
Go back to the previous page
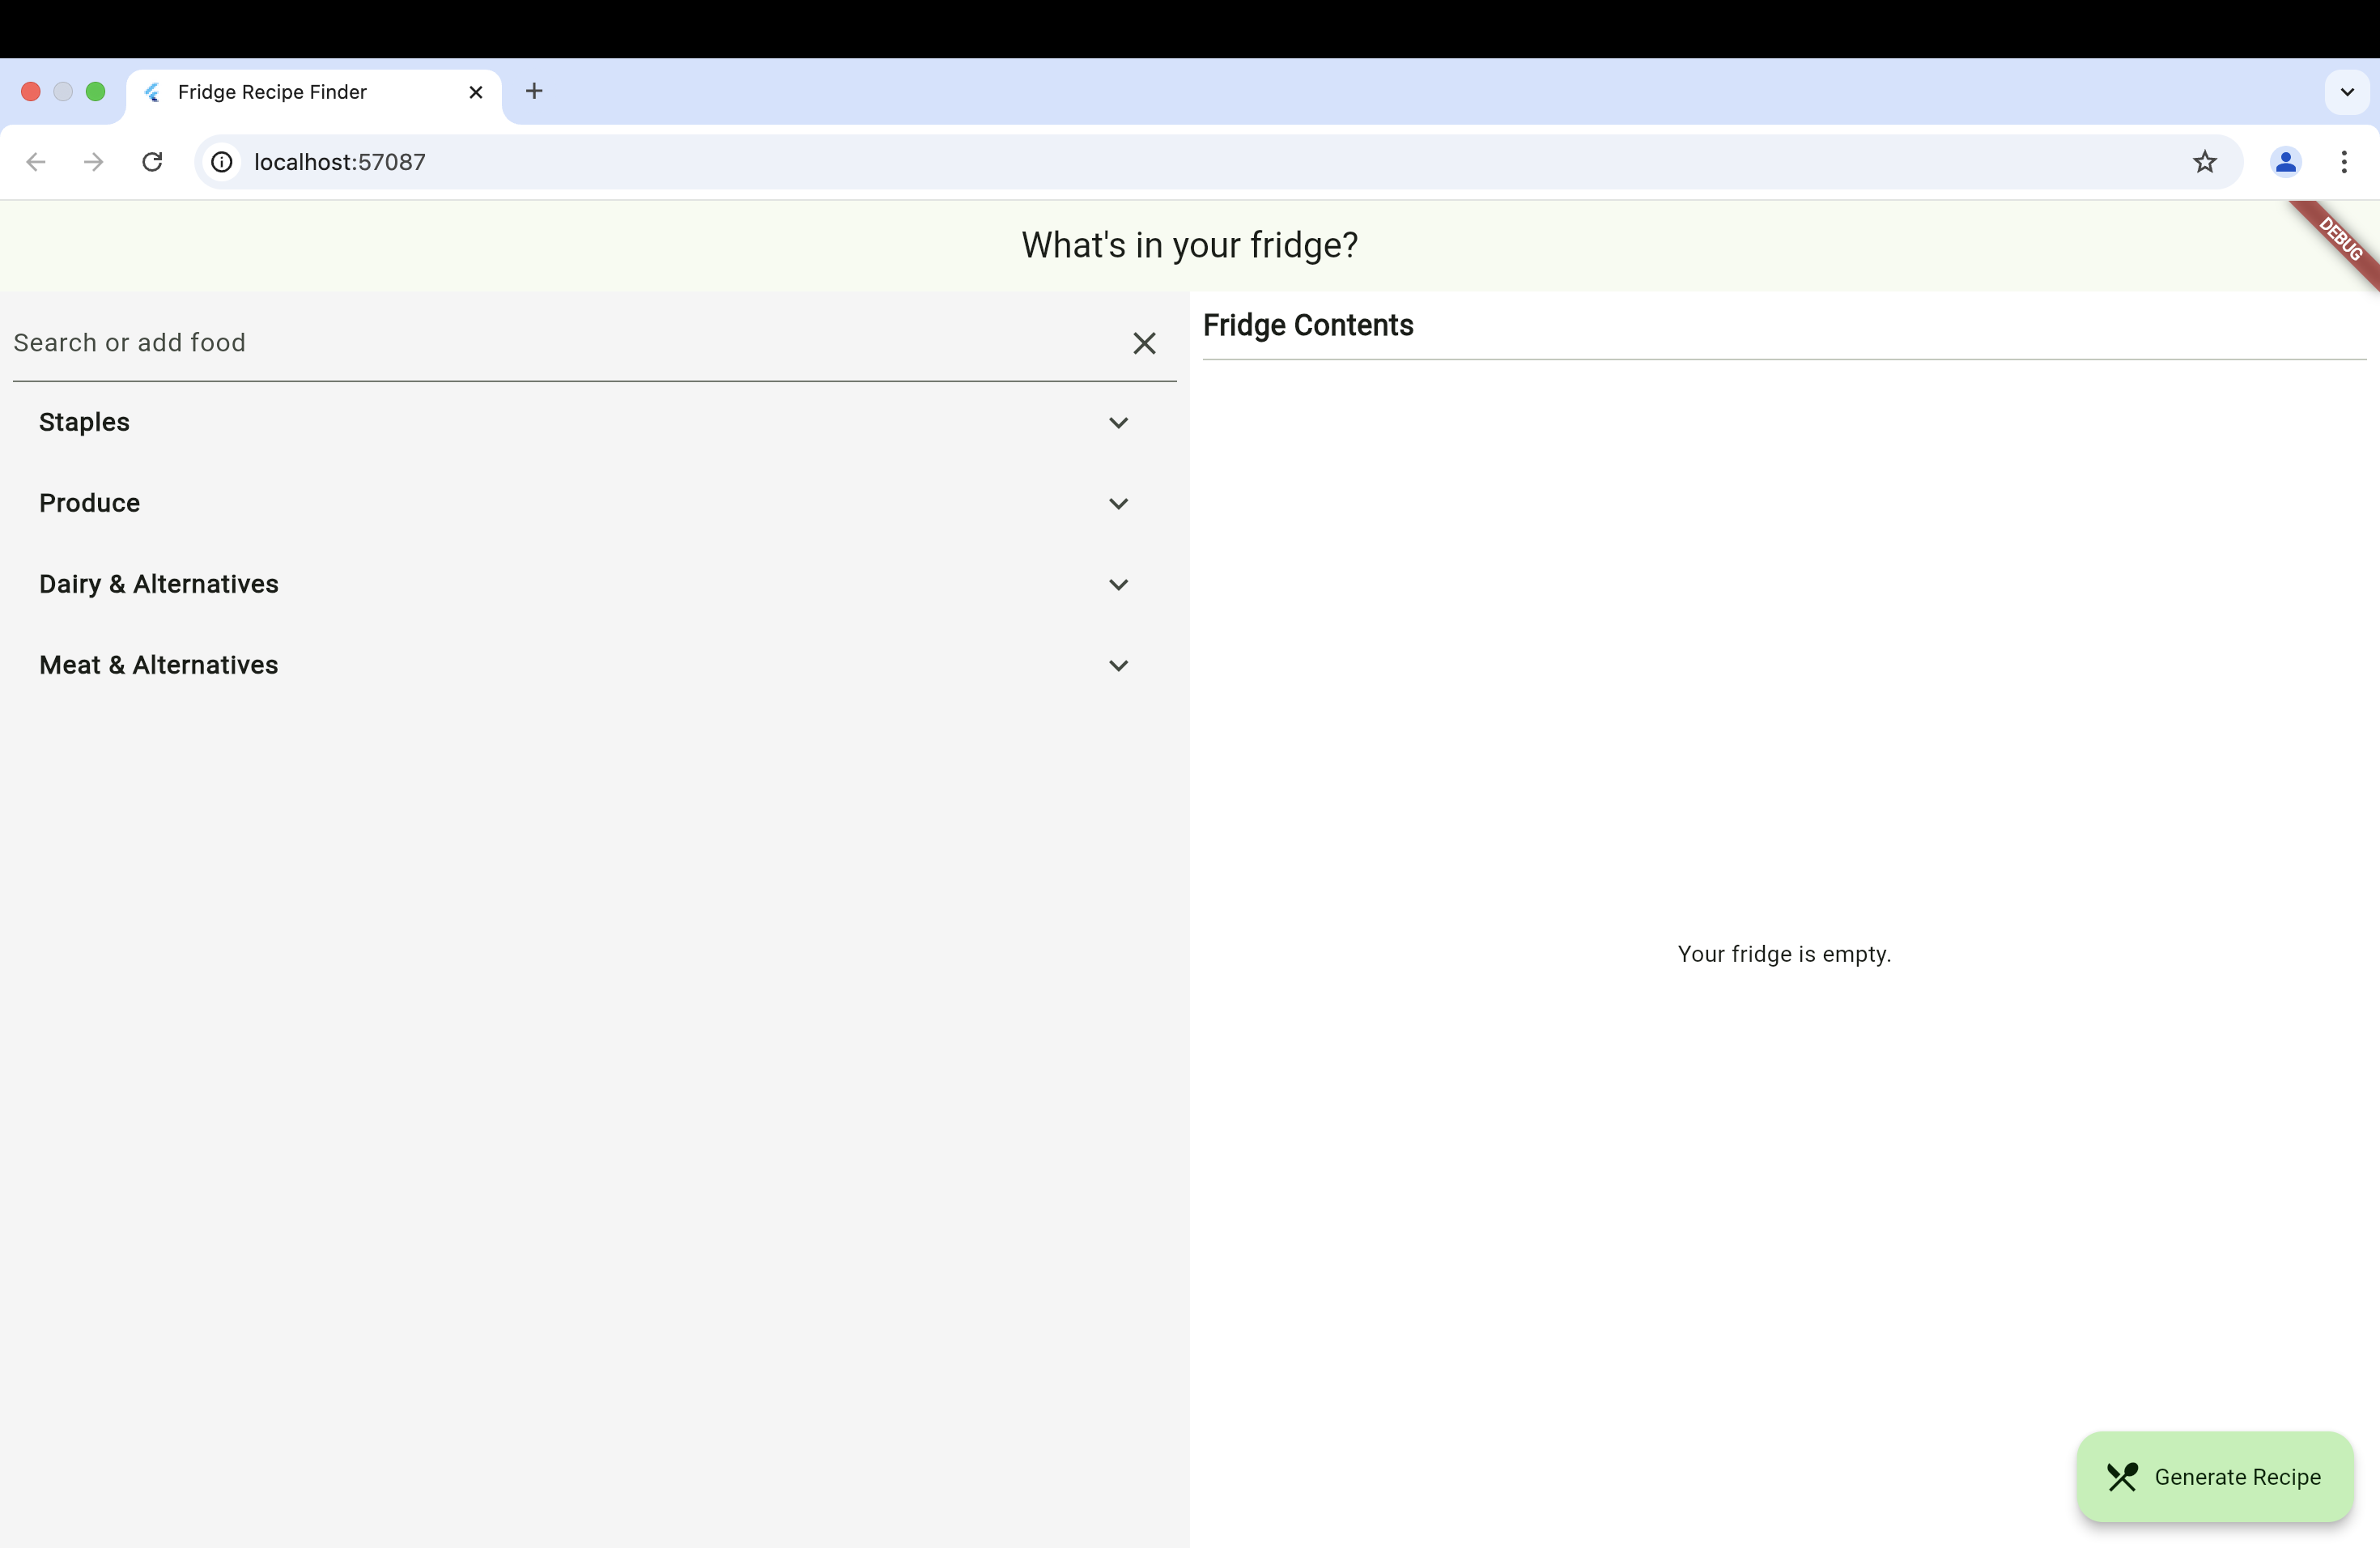[36, 162]
